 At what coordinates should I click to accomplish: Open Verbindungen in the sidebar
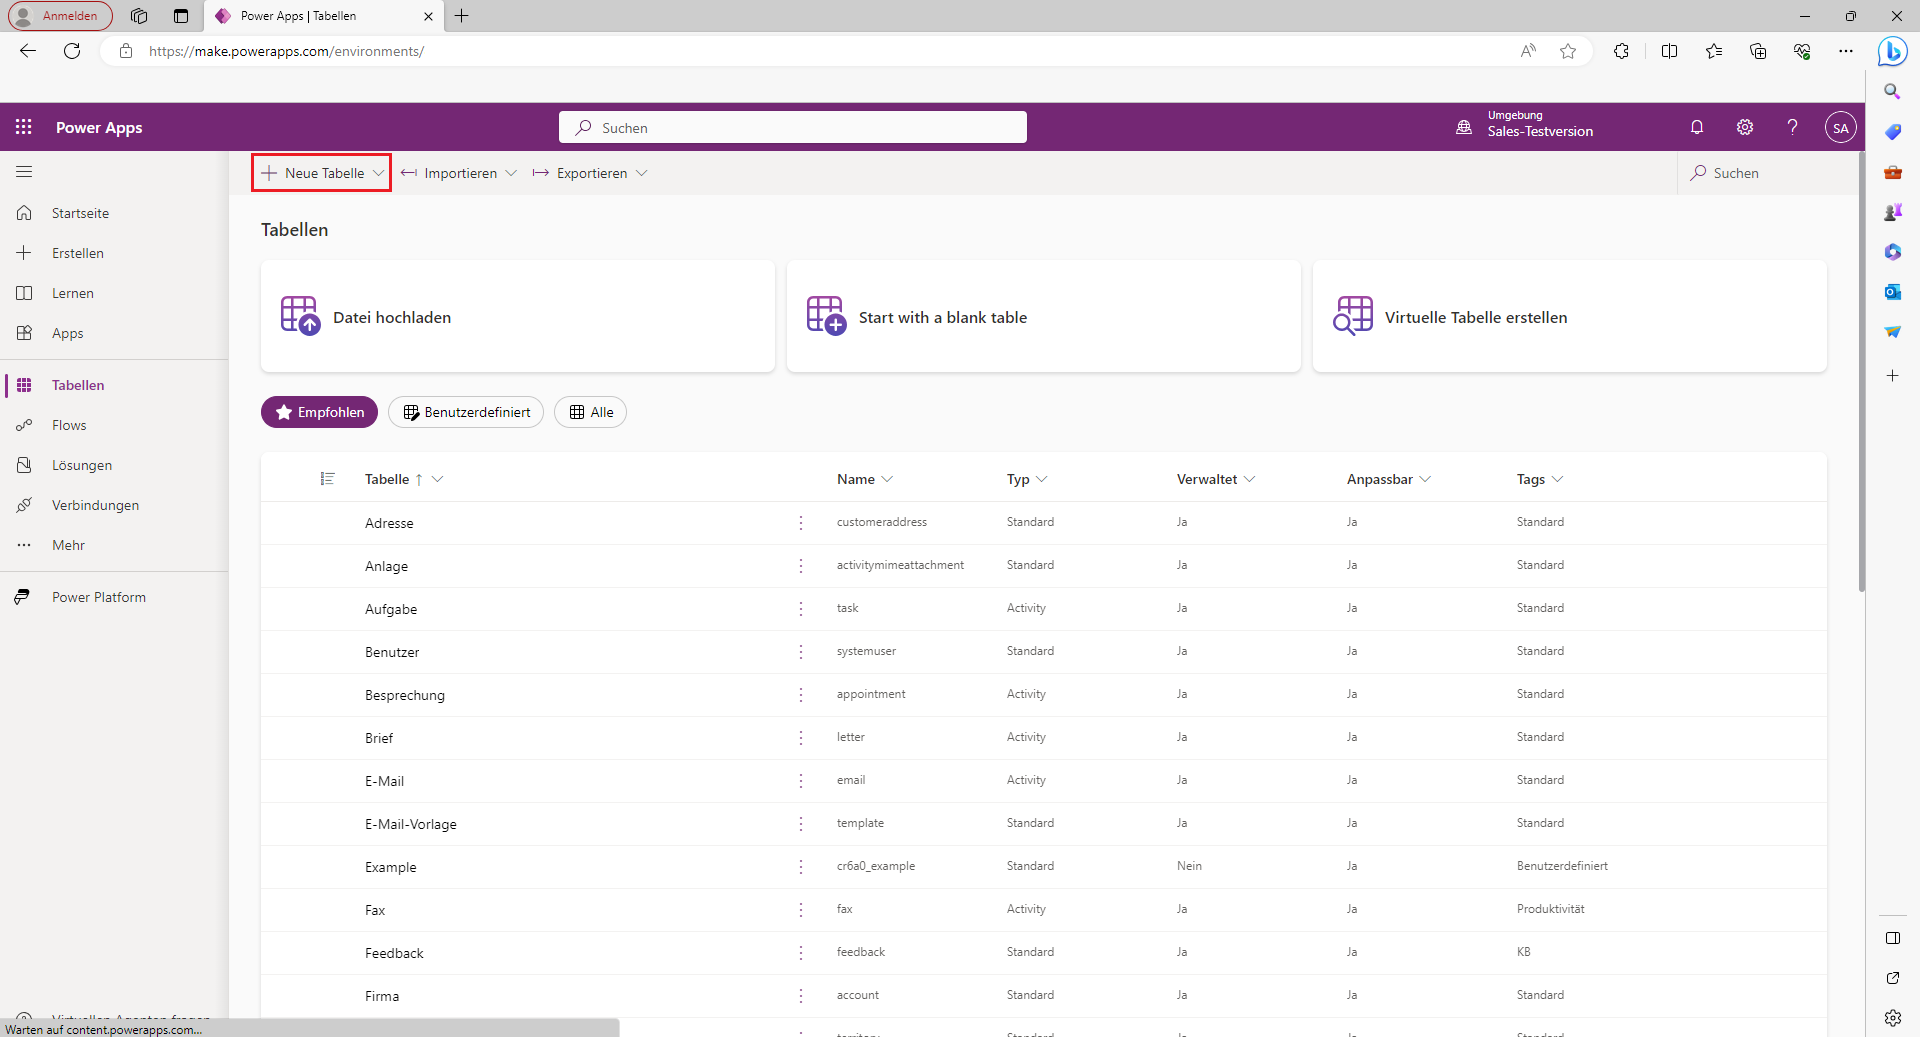tap(114, 505)
